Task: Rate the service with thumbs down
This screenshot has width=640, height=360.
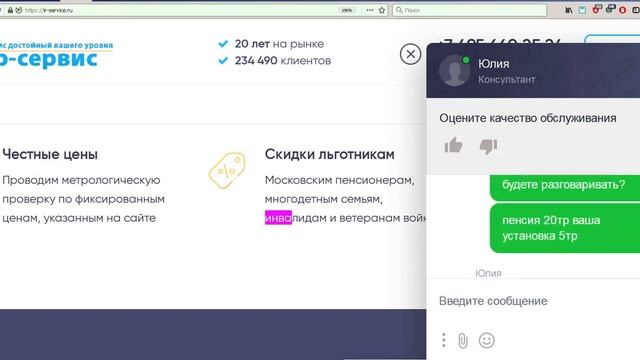Action: coord(488,146)
